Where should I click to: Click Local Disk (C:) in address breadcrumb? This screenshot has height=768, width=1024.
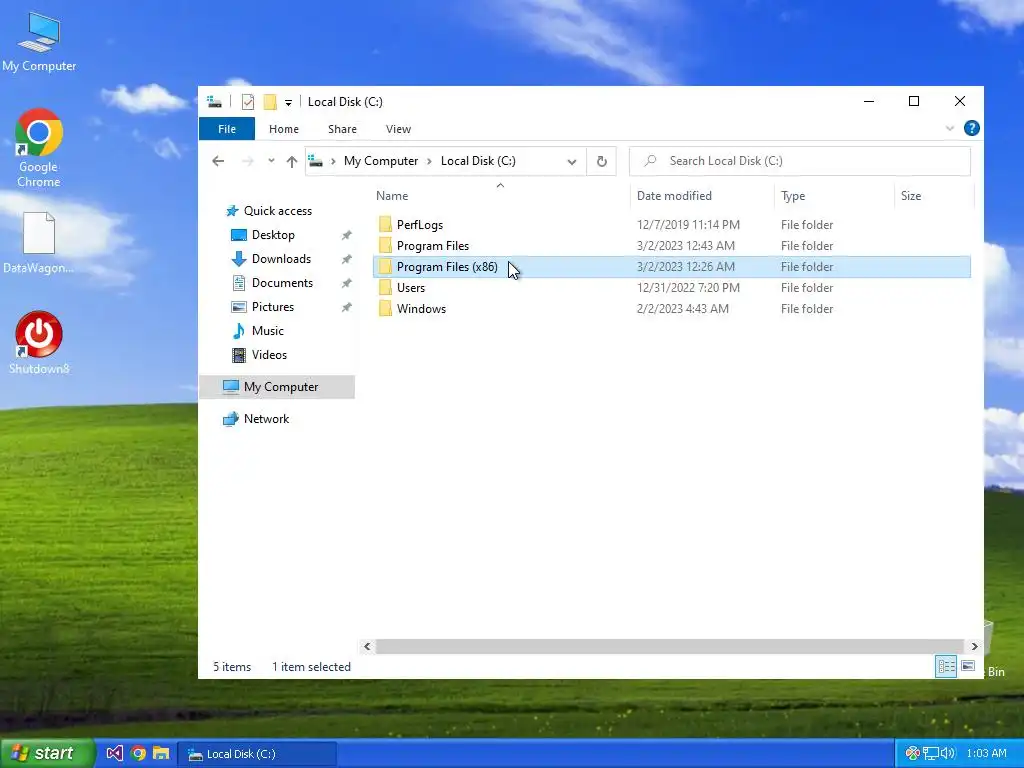[x=478, y=161]
